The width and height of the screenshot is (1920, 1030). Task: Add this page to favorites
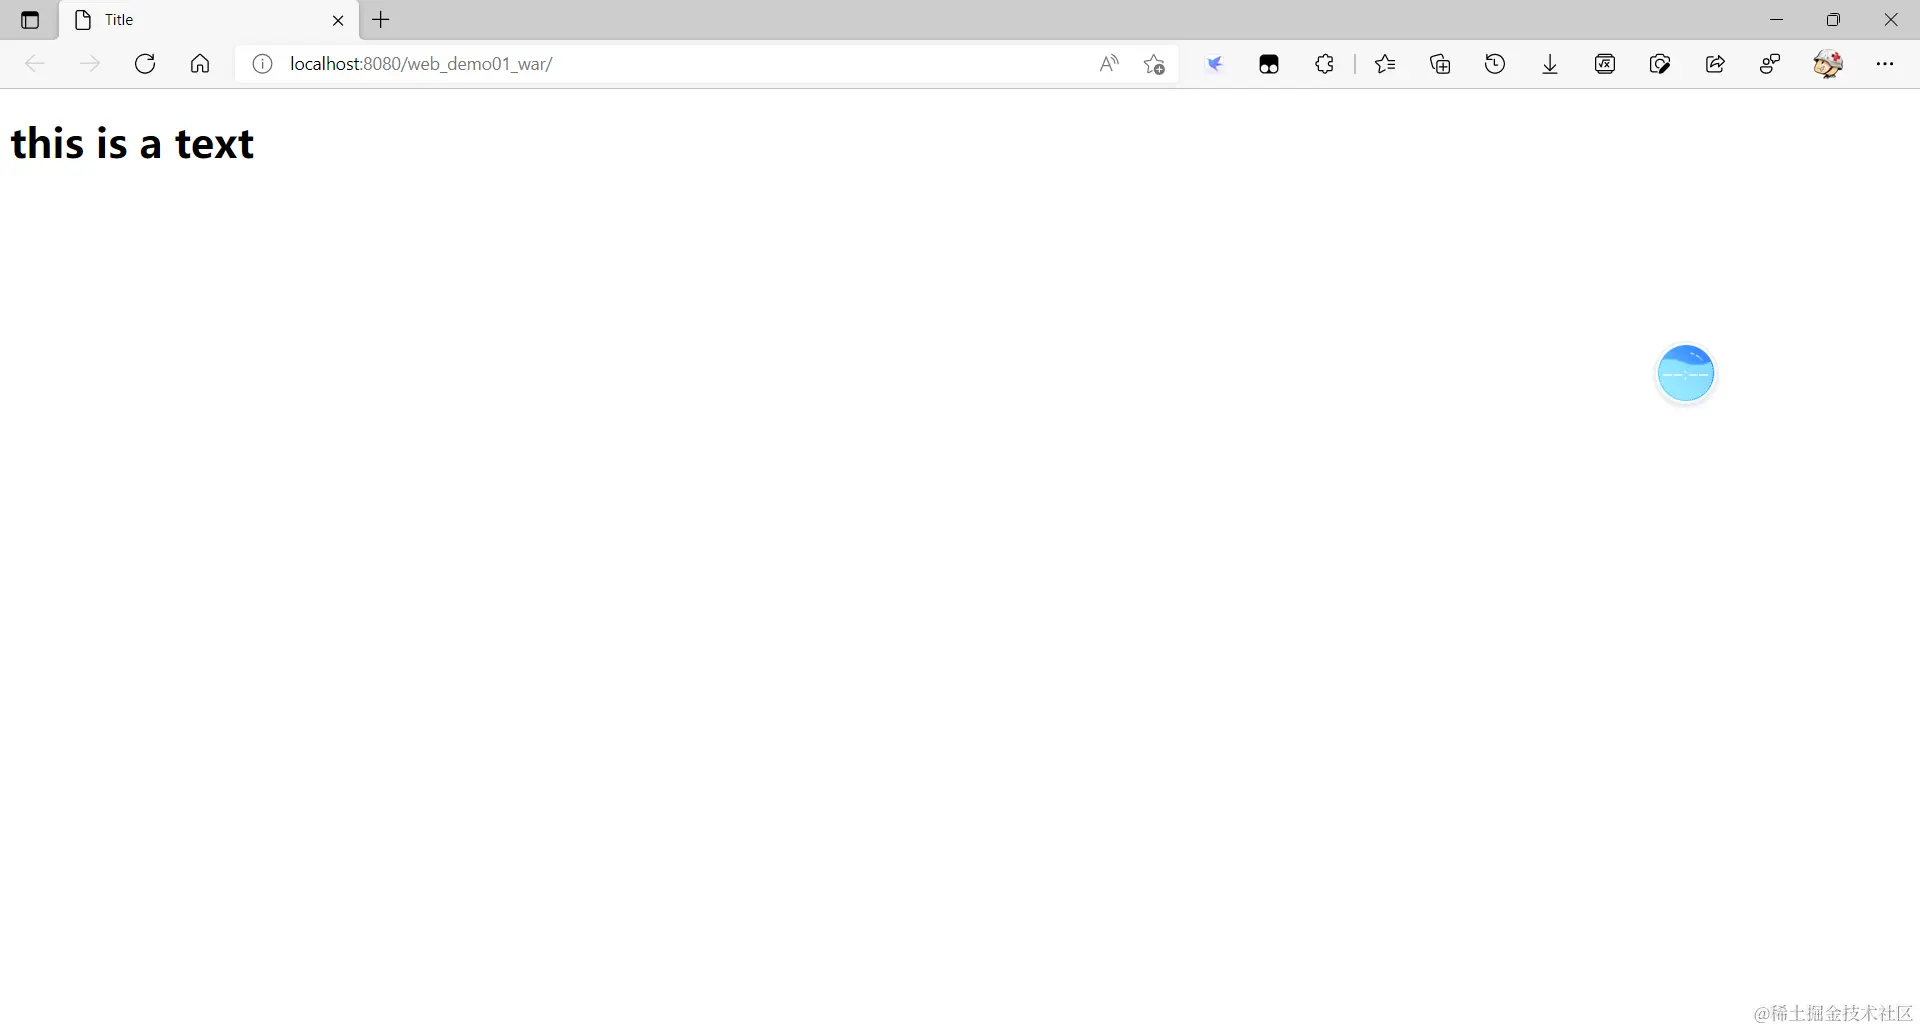[1155, 64]
